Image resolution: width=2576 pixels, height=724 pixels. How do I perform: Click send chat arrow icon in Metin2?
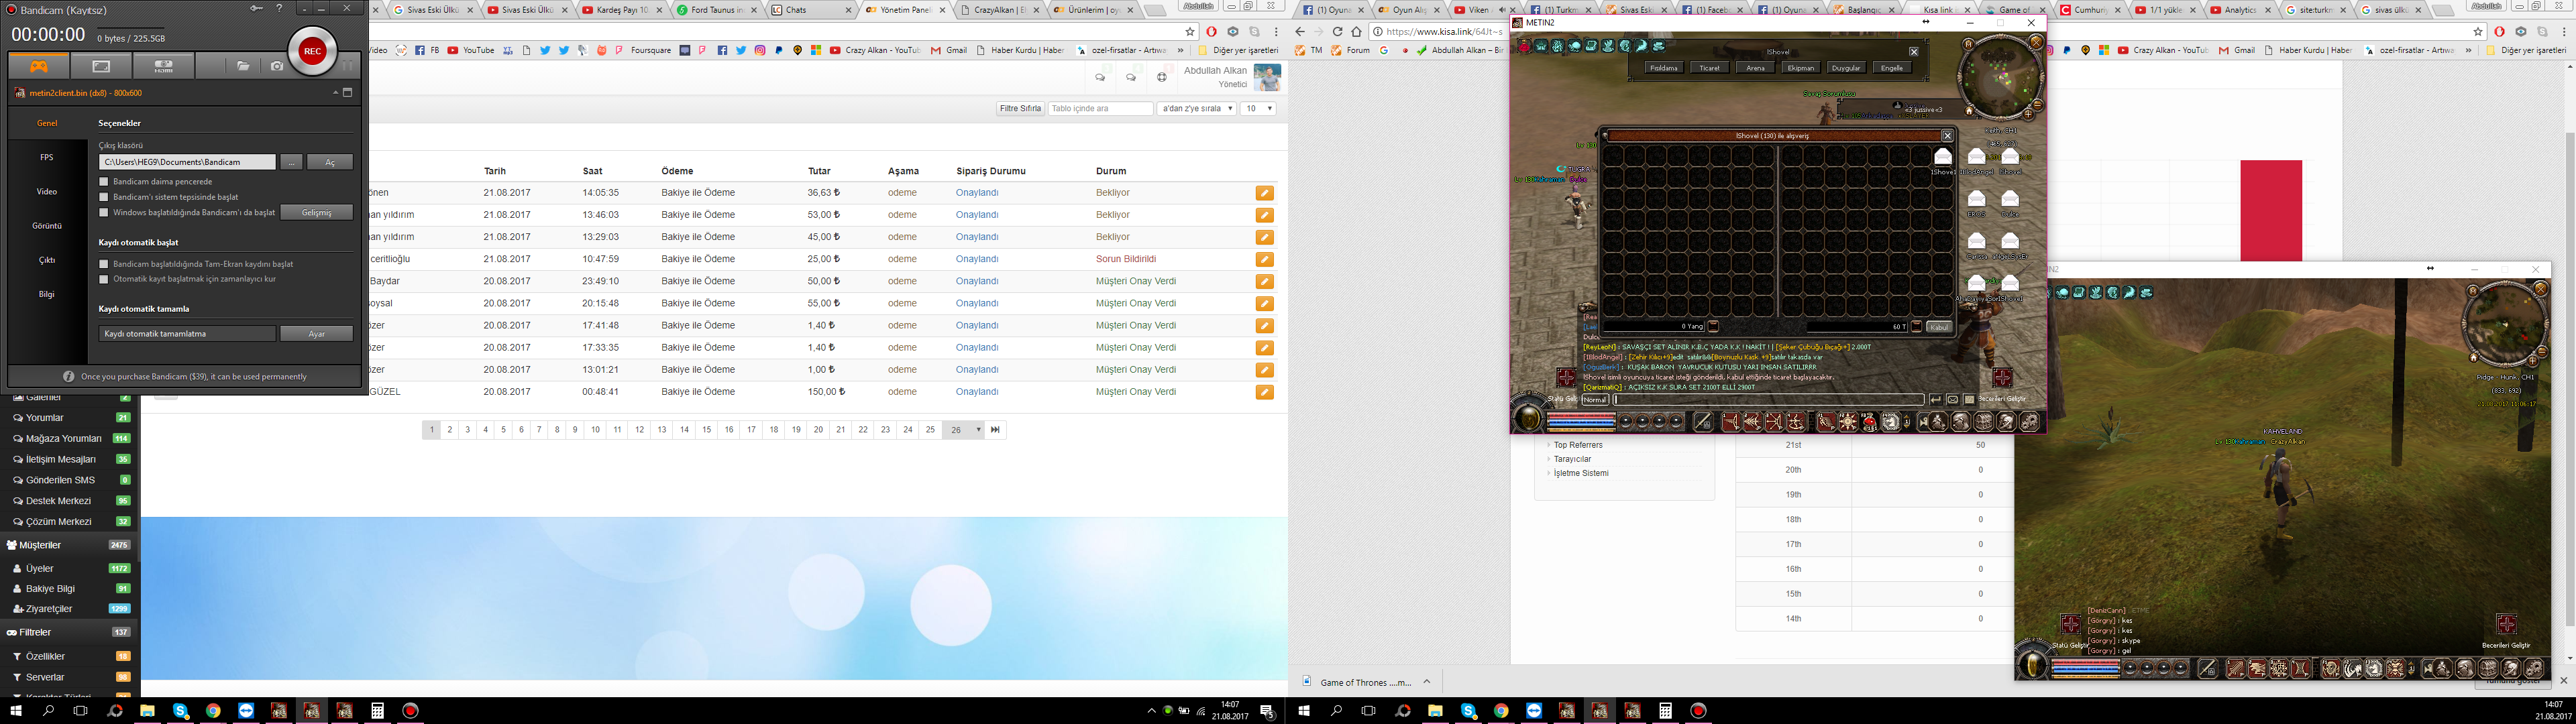(1935, 399)
